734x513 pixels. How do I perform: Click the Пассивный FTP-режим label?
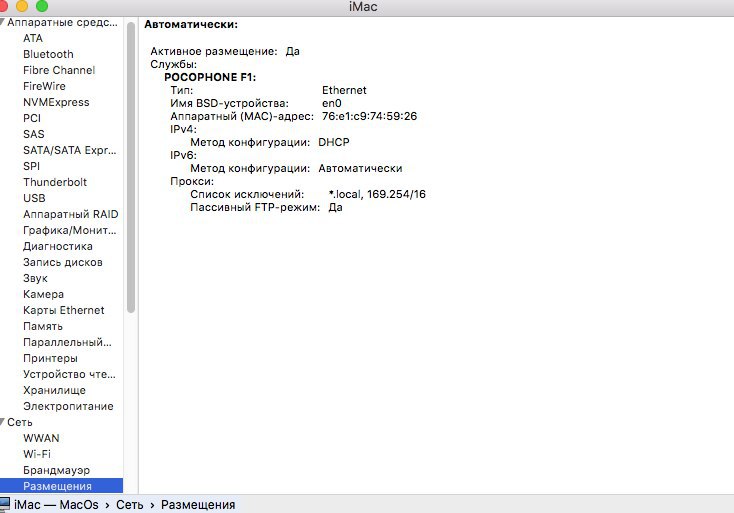tap(255, 207)
